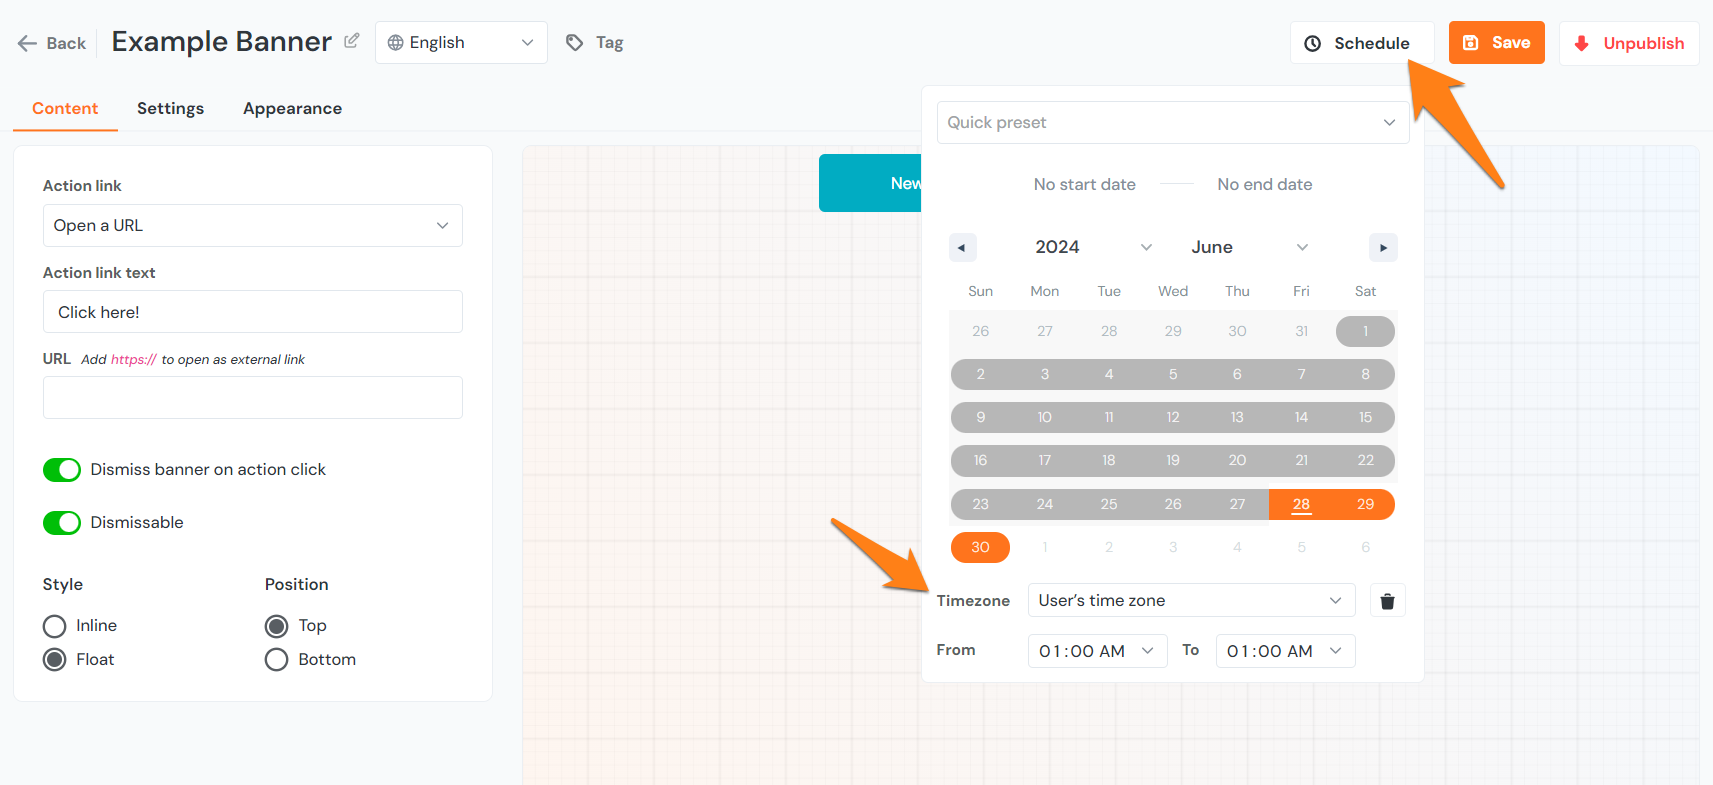This screenshot has width=1713, height=785.
Task: Open the Appearance tab
Action: point(292,109)
